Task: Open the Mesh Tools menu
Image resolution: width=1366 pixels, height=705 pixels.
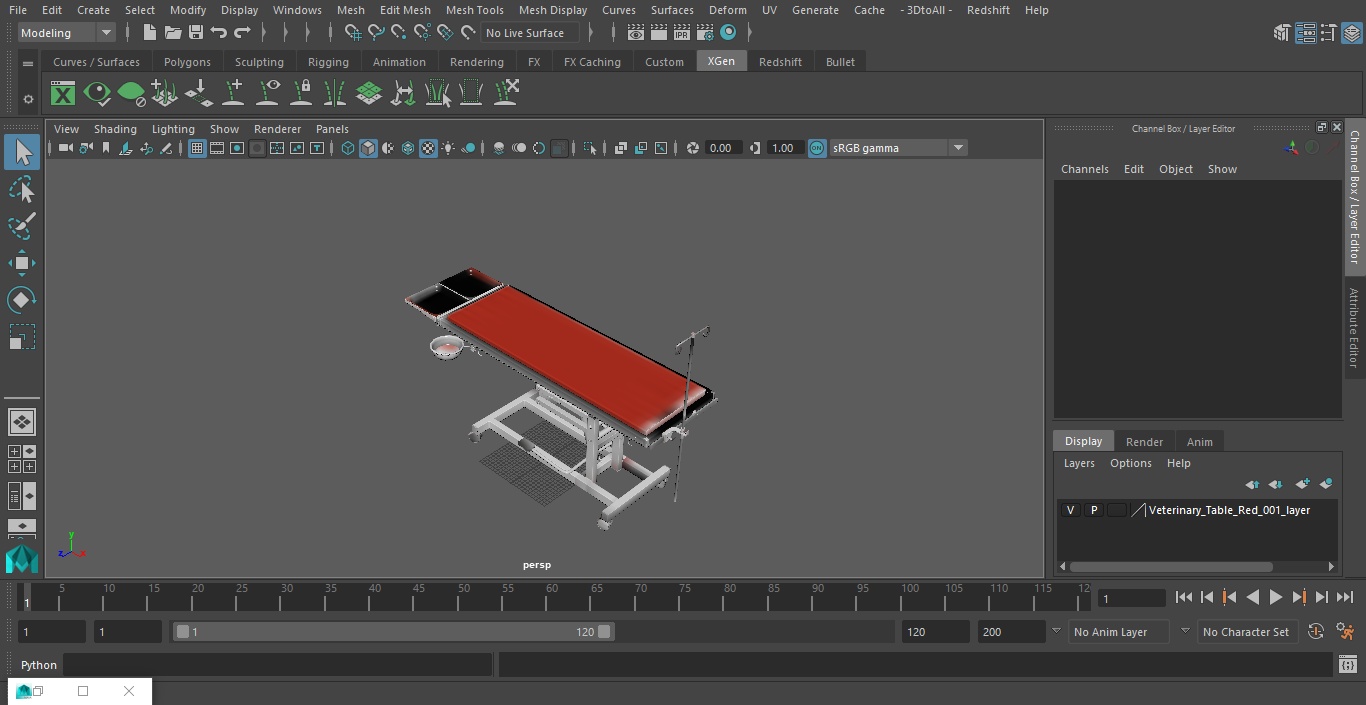Action: click(474, 10)
